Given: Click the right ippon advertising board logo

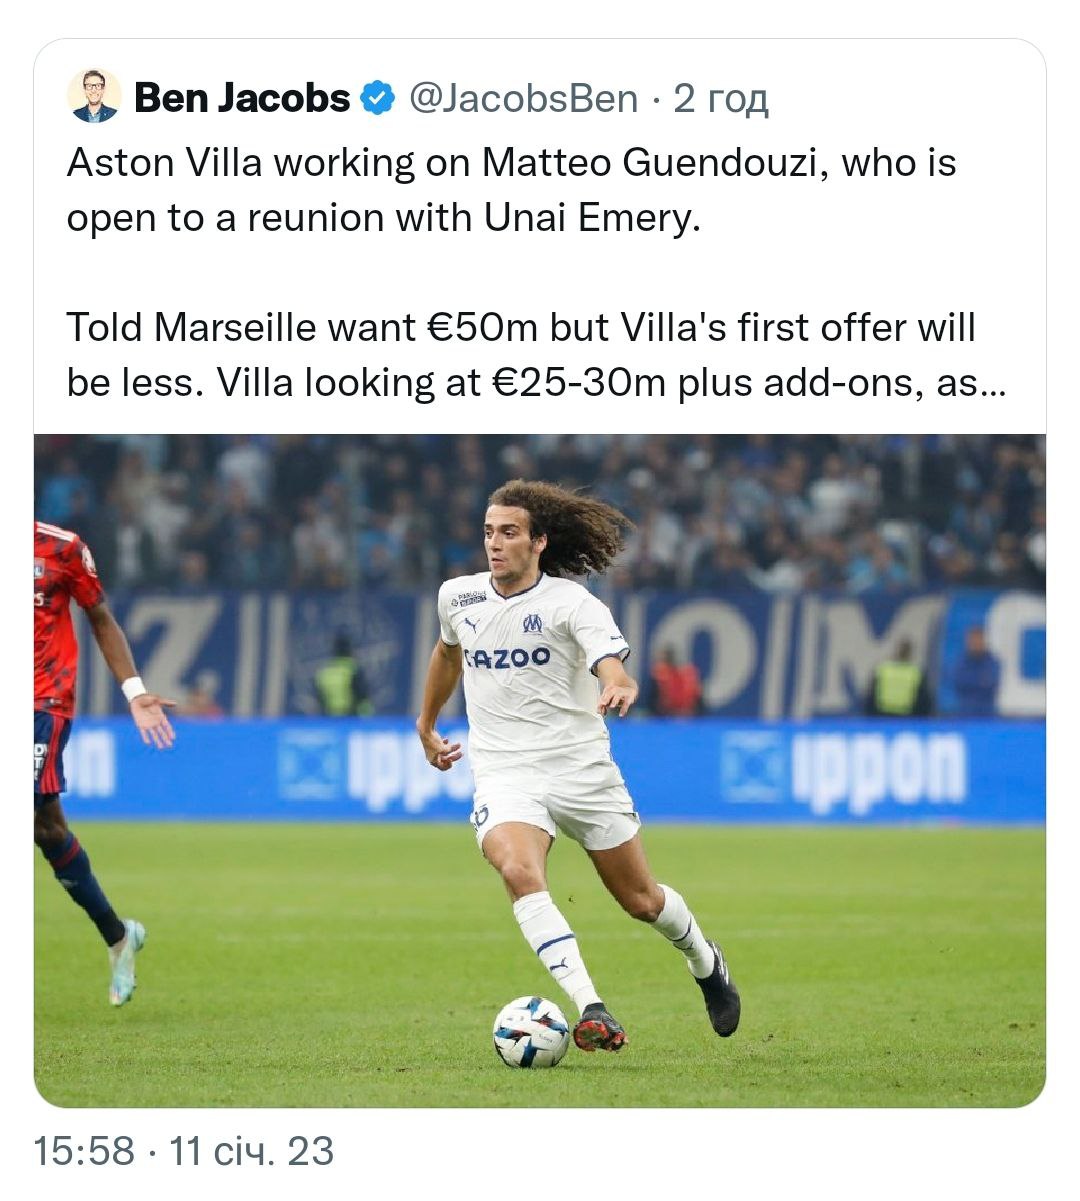Looking at the screenshot, I should [846, 768].
